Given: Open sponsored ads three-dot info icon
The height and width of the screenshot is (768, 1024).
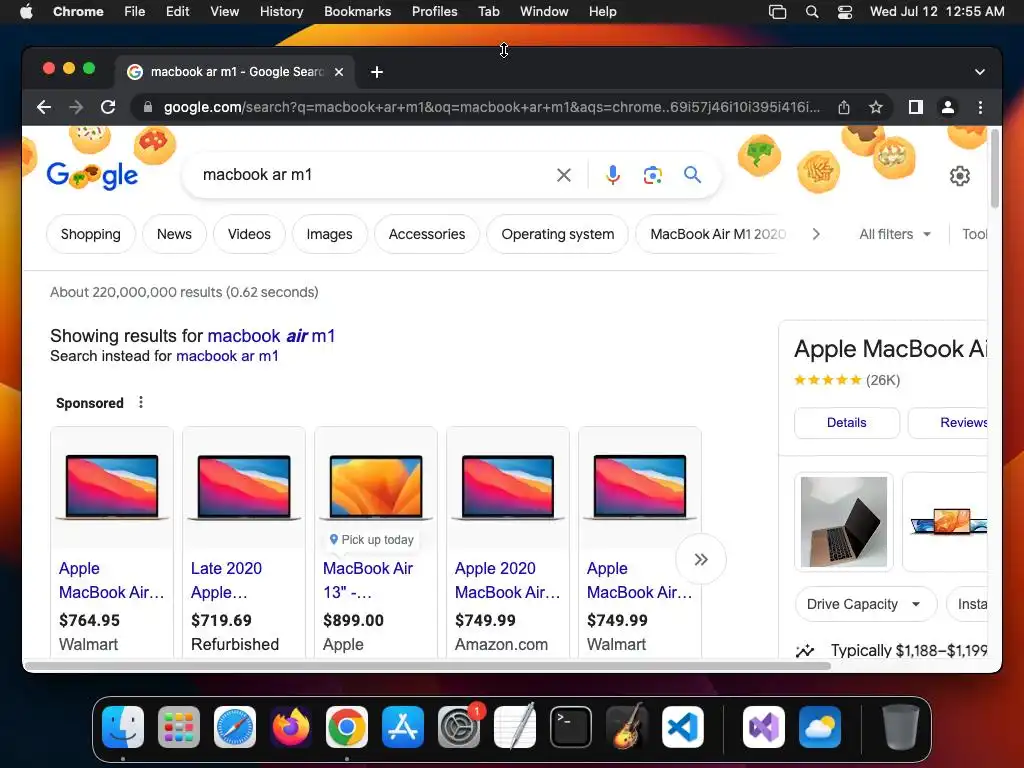Looking at the screenshot, I should 140,402.
